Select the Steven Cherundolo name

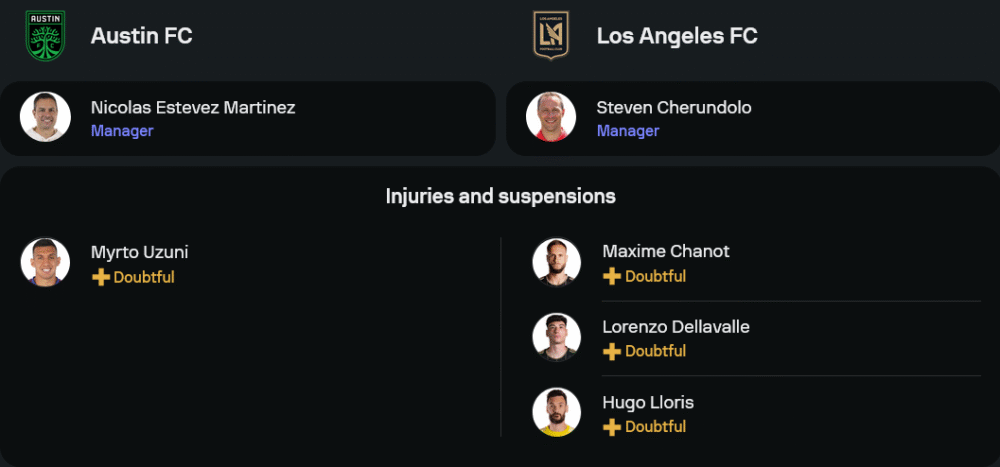(674, 107)
